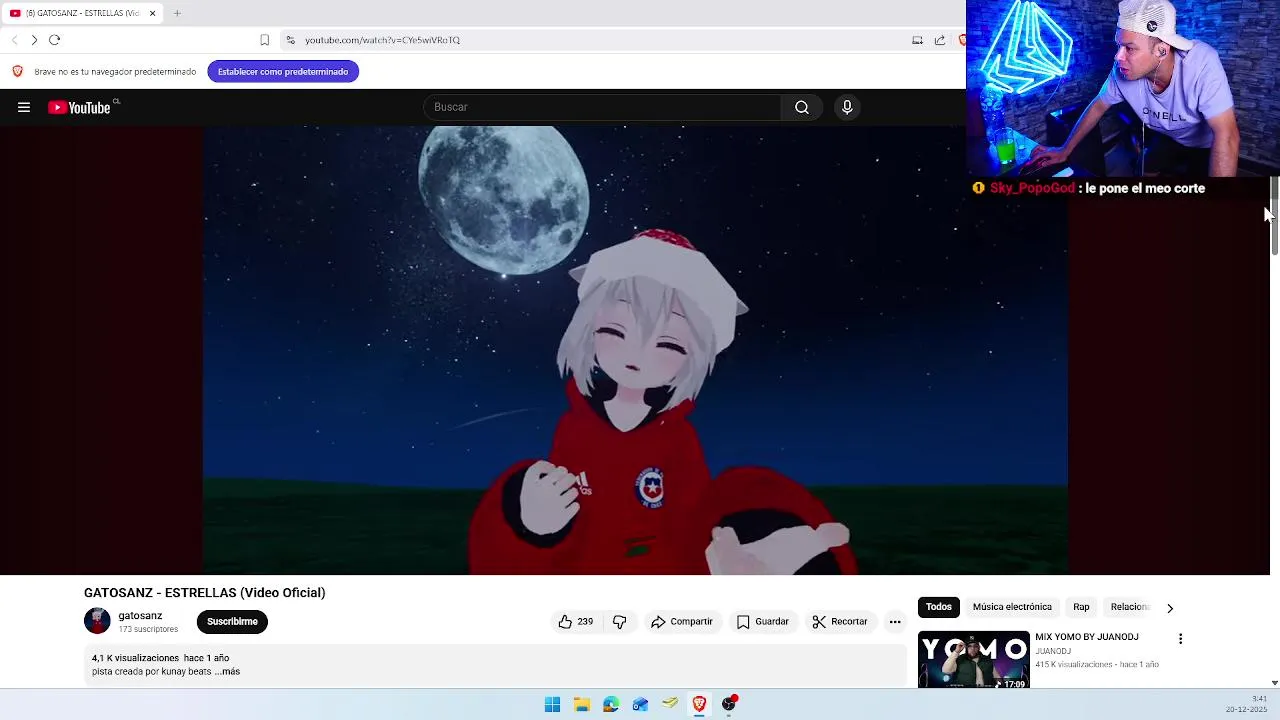Image resolution: width=1280 pixels, height=720 pixels.
Task: Like the video with thumbs up
Action: point(576,621)
